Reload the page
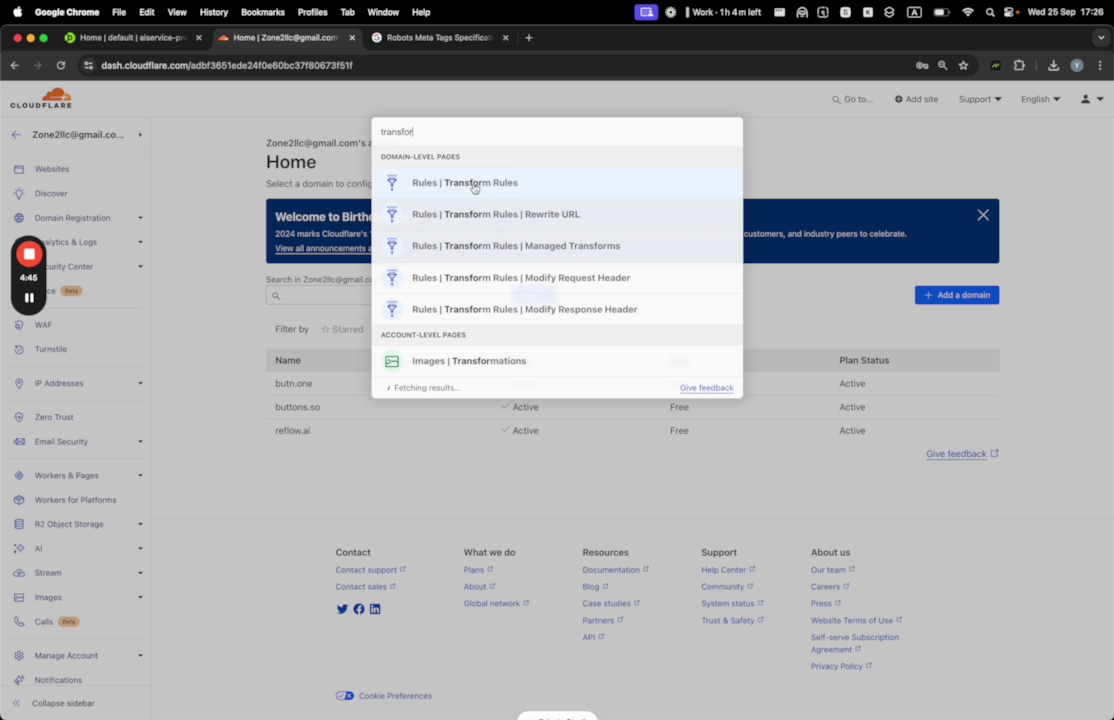The image size is (1114, 720). 61,65
